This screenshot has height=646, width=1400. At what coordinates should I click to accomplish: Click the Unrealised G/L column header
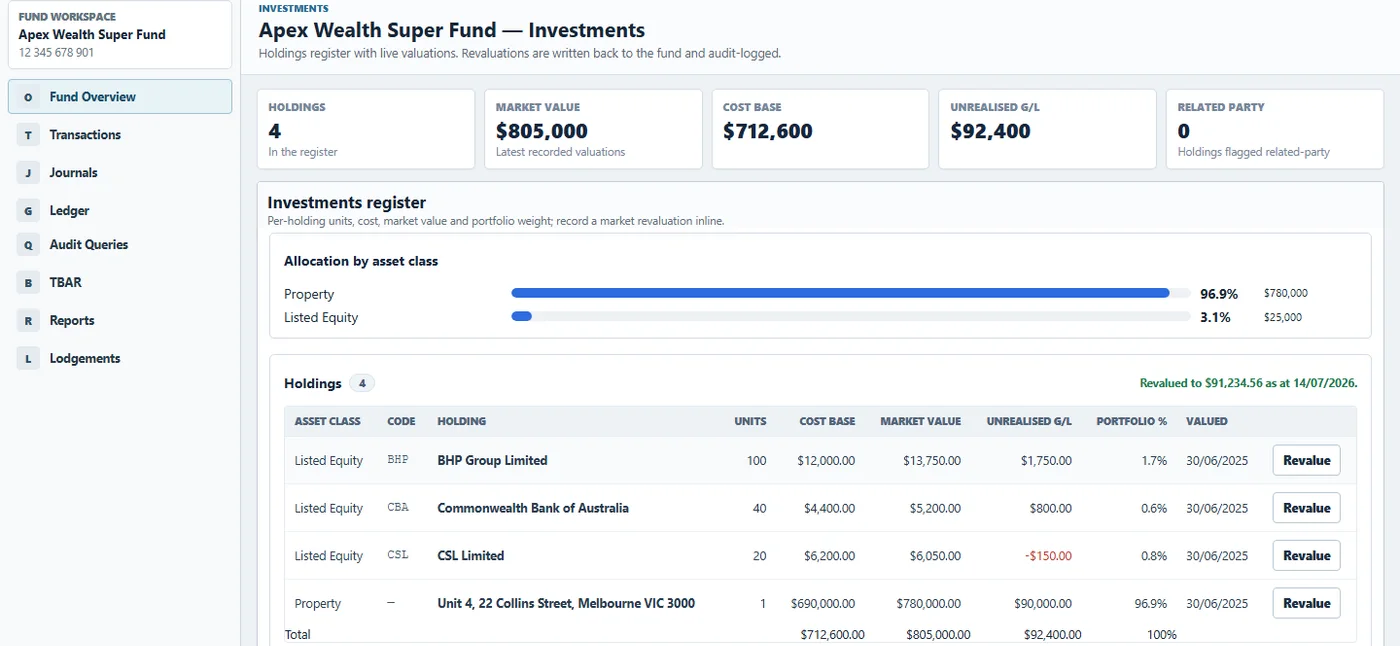pos(1029,421)
